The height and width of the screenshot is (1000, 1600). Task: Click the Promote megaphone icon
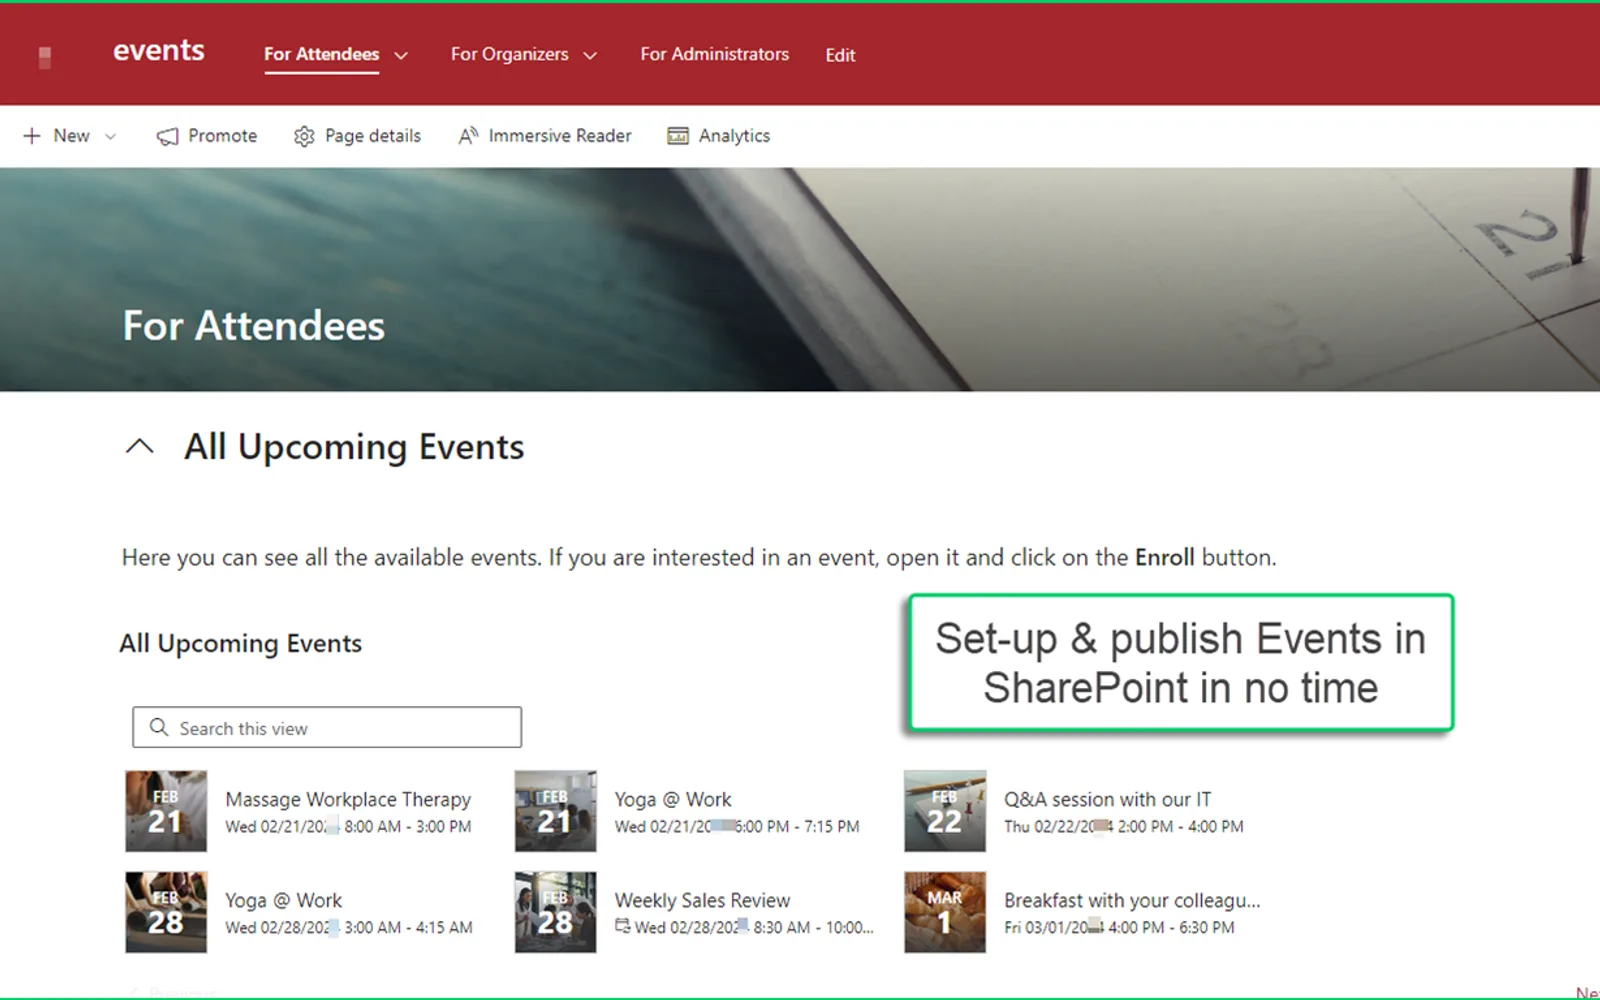168,136
